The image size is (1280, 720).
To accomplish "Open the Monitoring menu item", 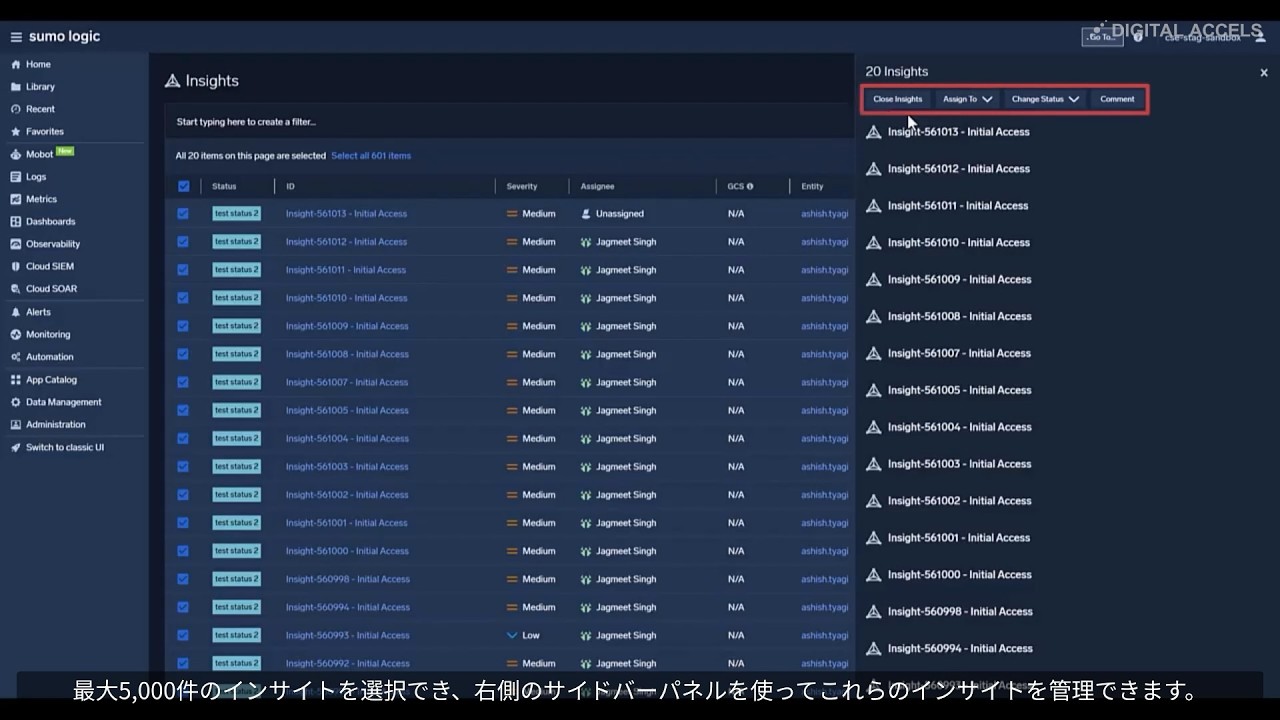I will (48, 335).
